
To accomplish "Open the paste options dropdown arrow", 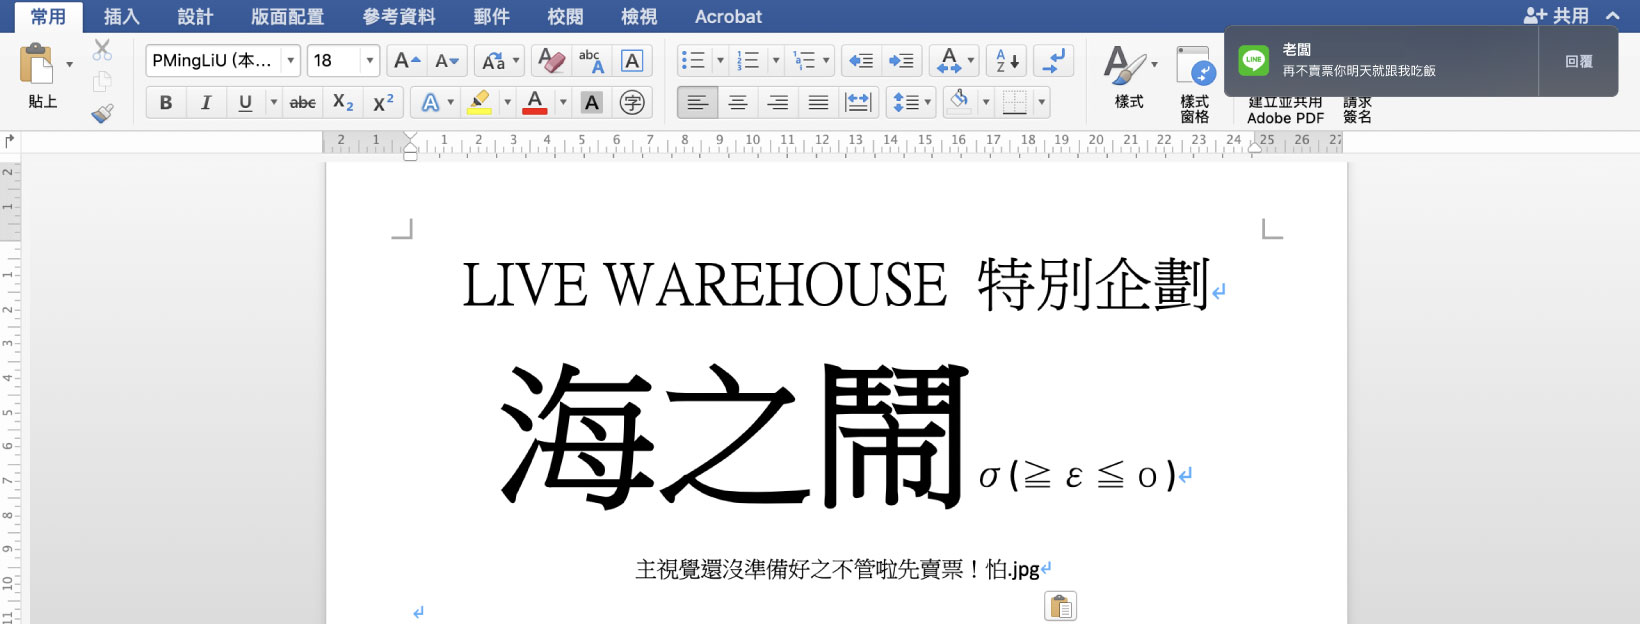I will point(69,65).
